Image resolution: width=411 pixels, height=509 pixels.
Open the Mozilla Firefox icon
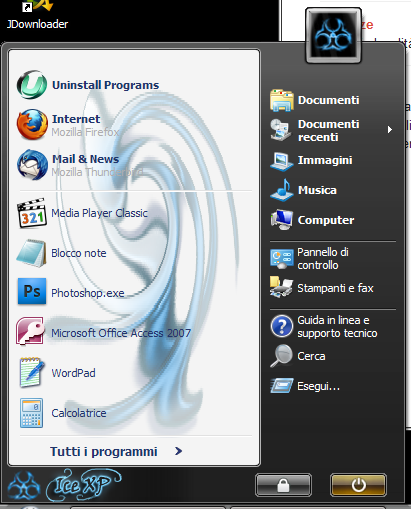click(32, 124)
